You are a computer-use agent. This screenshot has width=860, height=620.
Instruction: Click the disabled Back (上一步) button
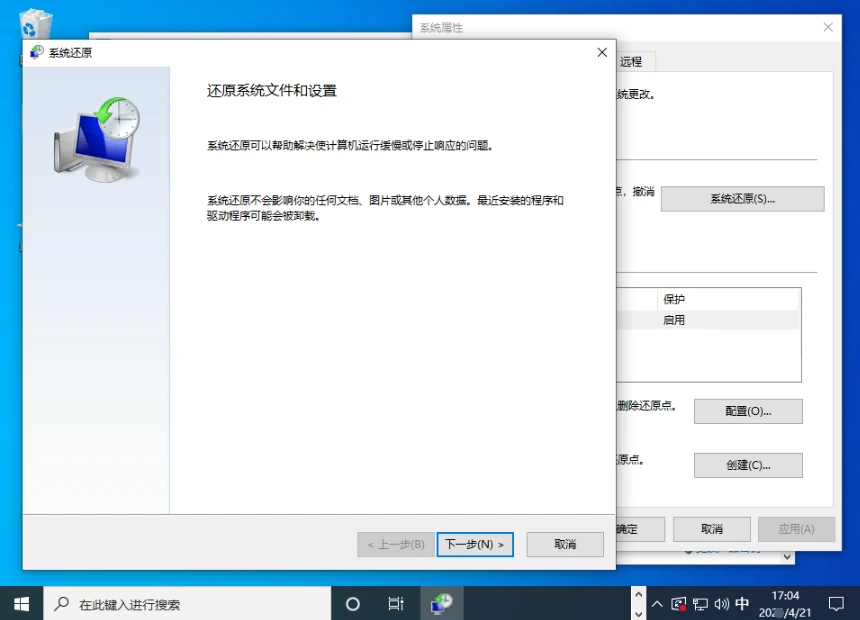pyautogui.click(x=396, y=544)
